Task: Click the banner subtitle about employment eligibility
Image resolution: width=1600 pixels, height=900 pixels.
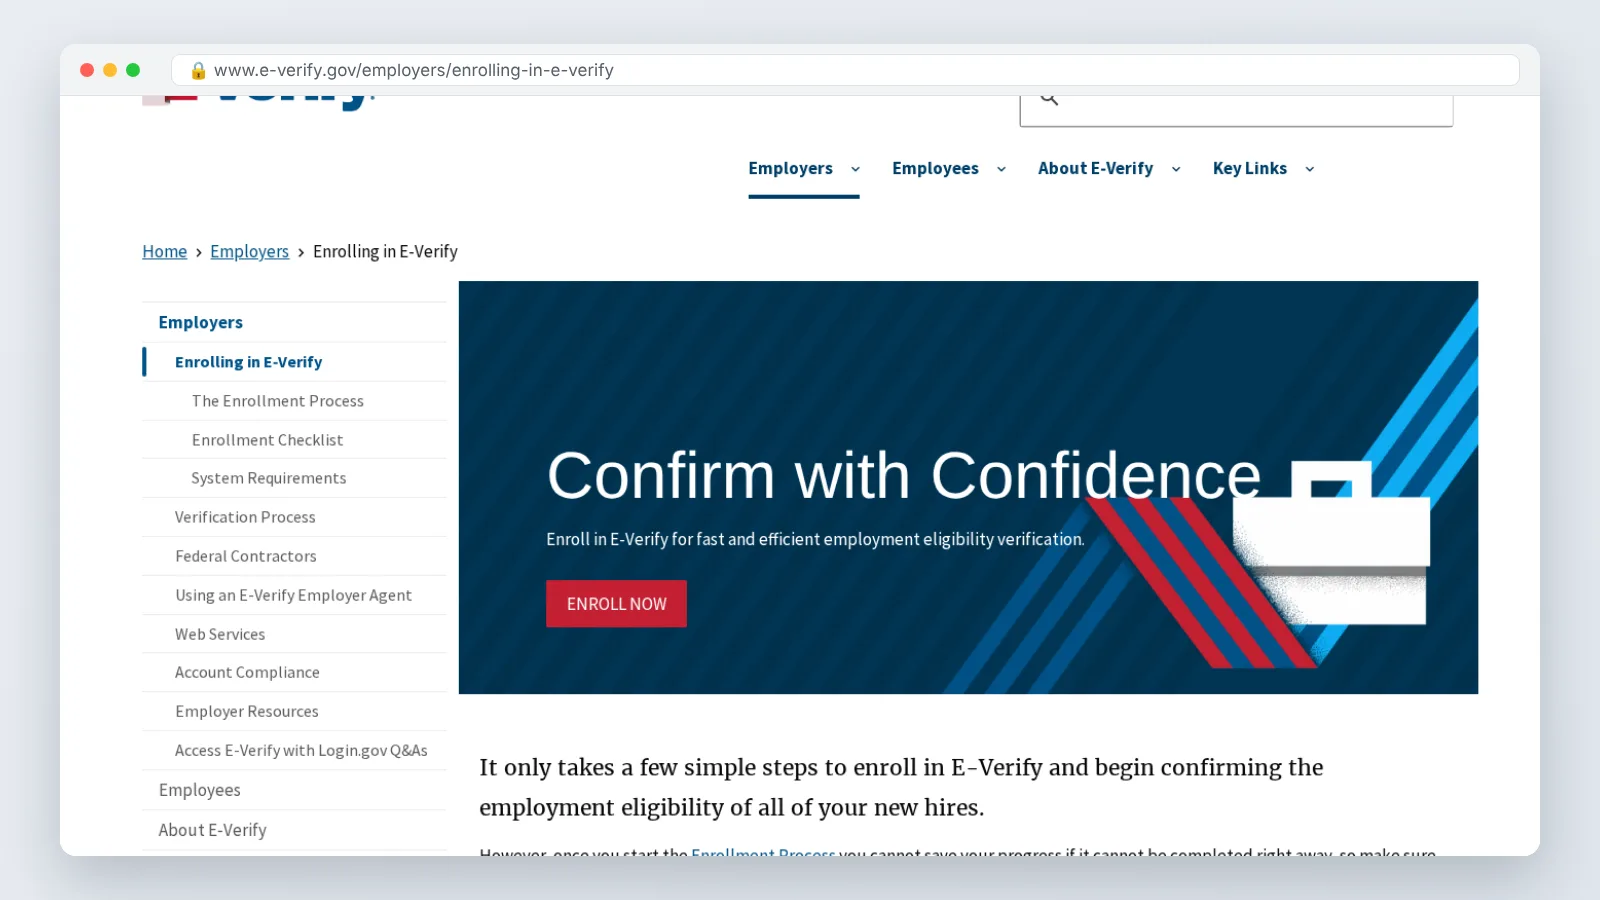Action: [815, 539]
